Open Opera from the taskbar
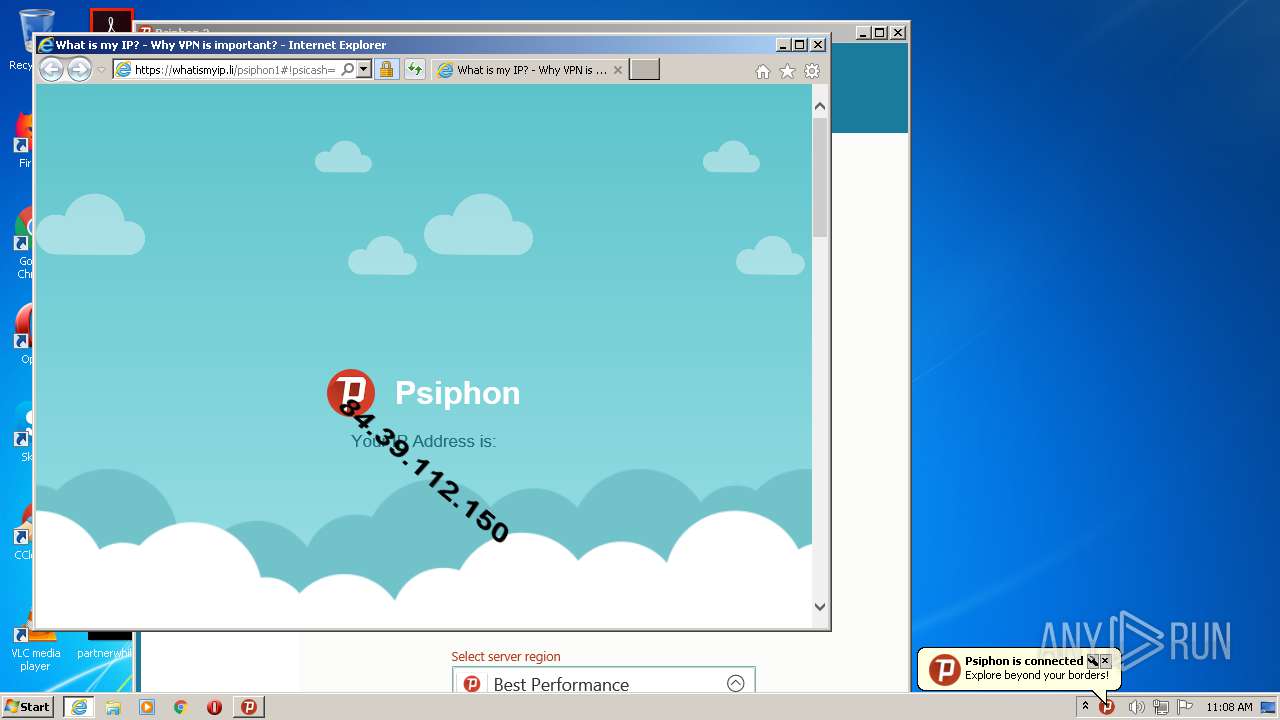1280x720 pixels. tap(214, 707)
